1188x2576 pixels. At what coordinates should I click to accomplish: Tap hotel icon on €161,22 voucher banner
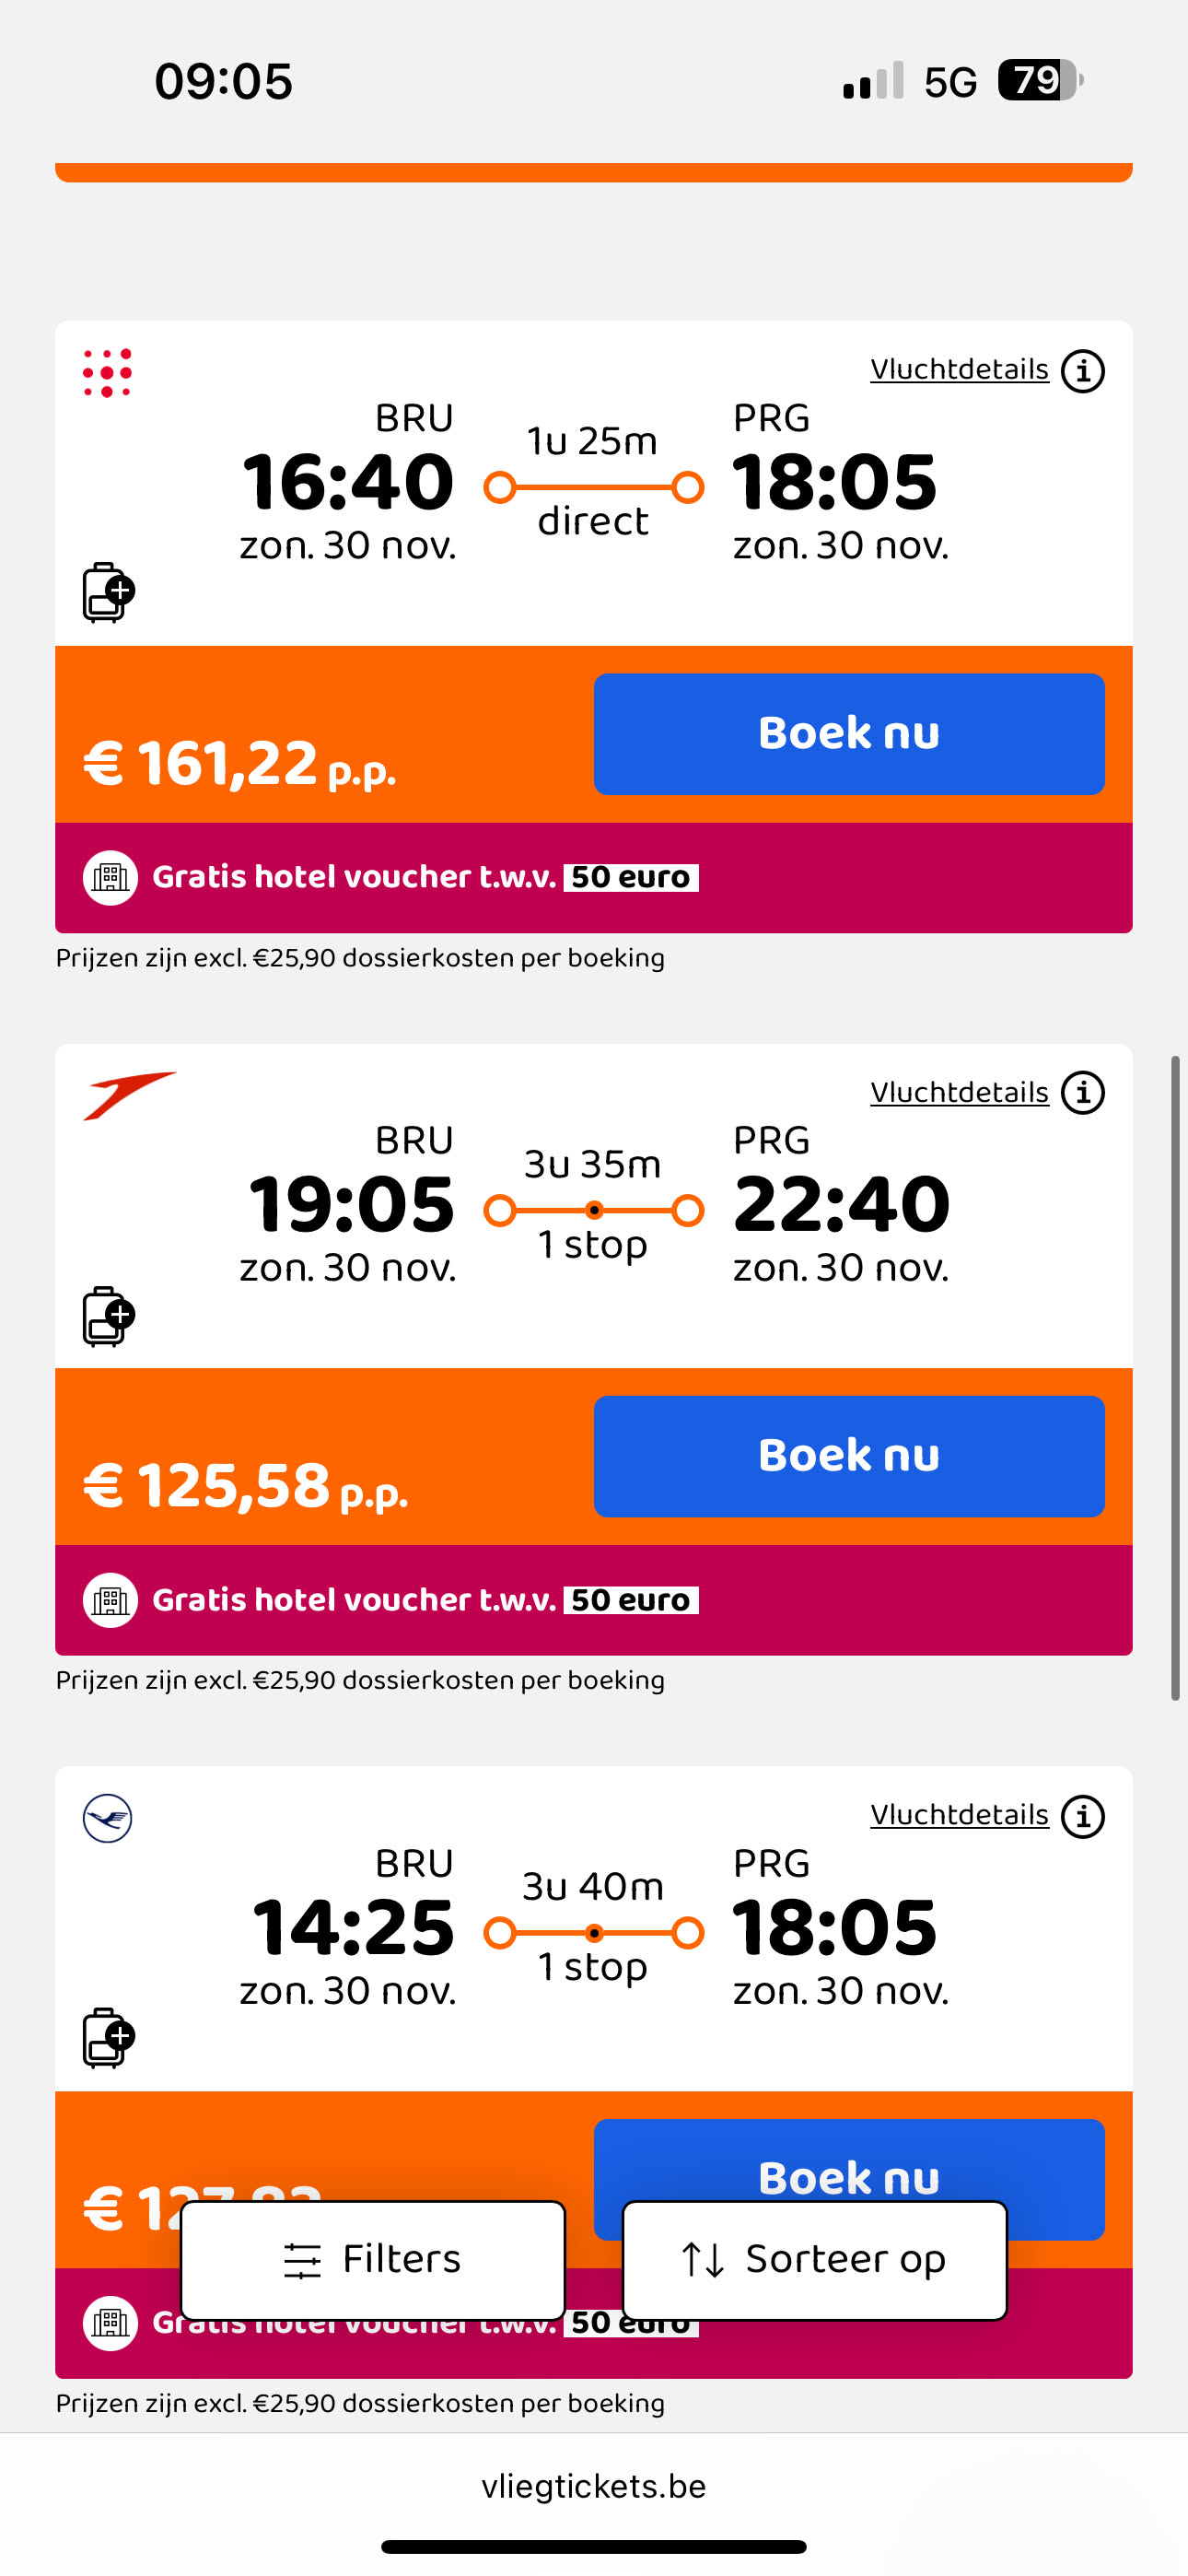pos(110,878)
